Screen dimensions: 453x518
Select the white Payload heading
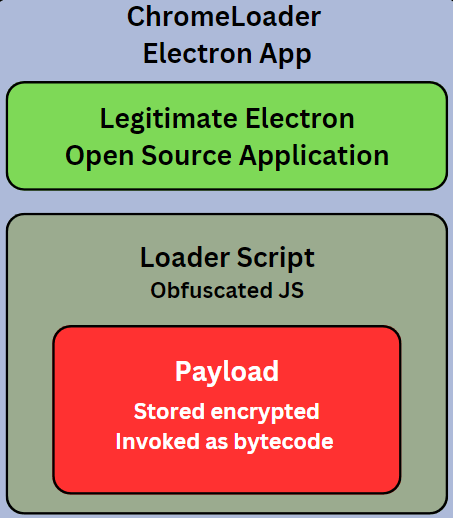tap(227, 372)
